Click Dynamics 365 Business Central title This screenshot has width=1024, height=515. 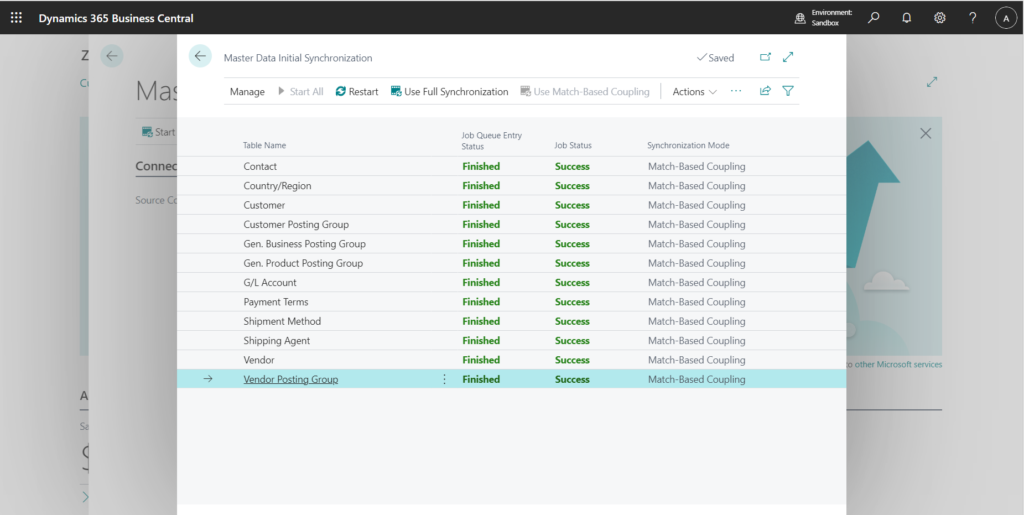[116, 18]
